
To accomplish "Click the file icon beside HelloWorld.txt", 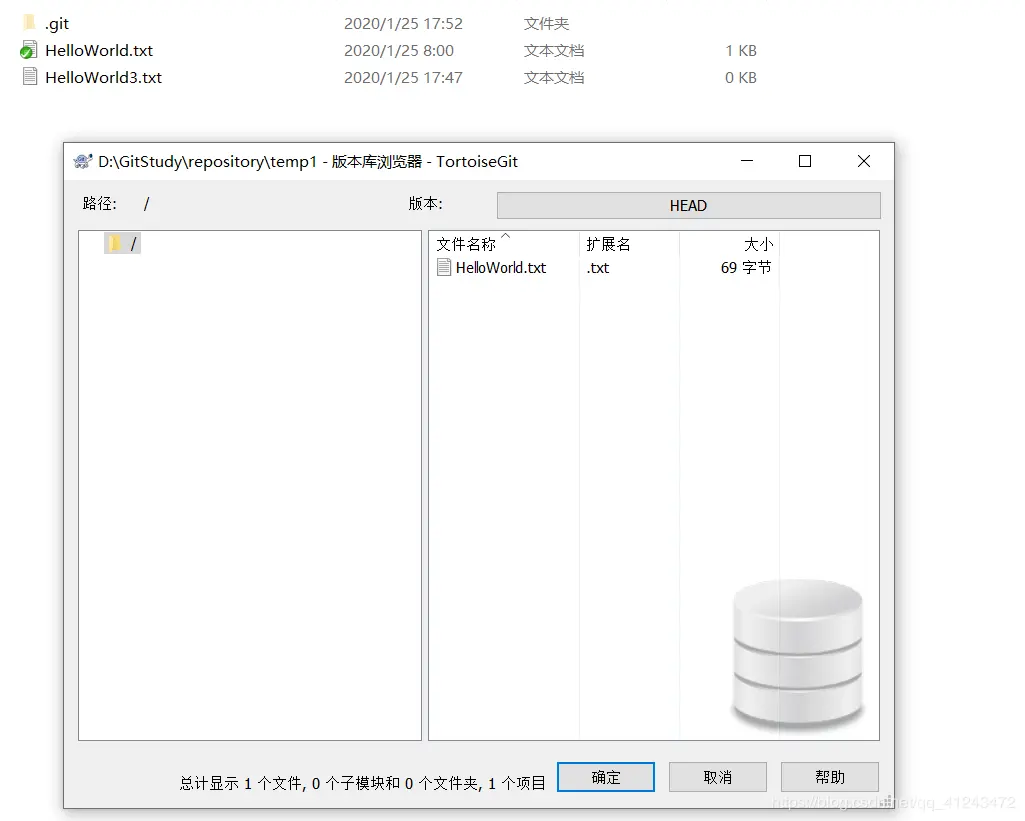I will [x=442, y=267].
